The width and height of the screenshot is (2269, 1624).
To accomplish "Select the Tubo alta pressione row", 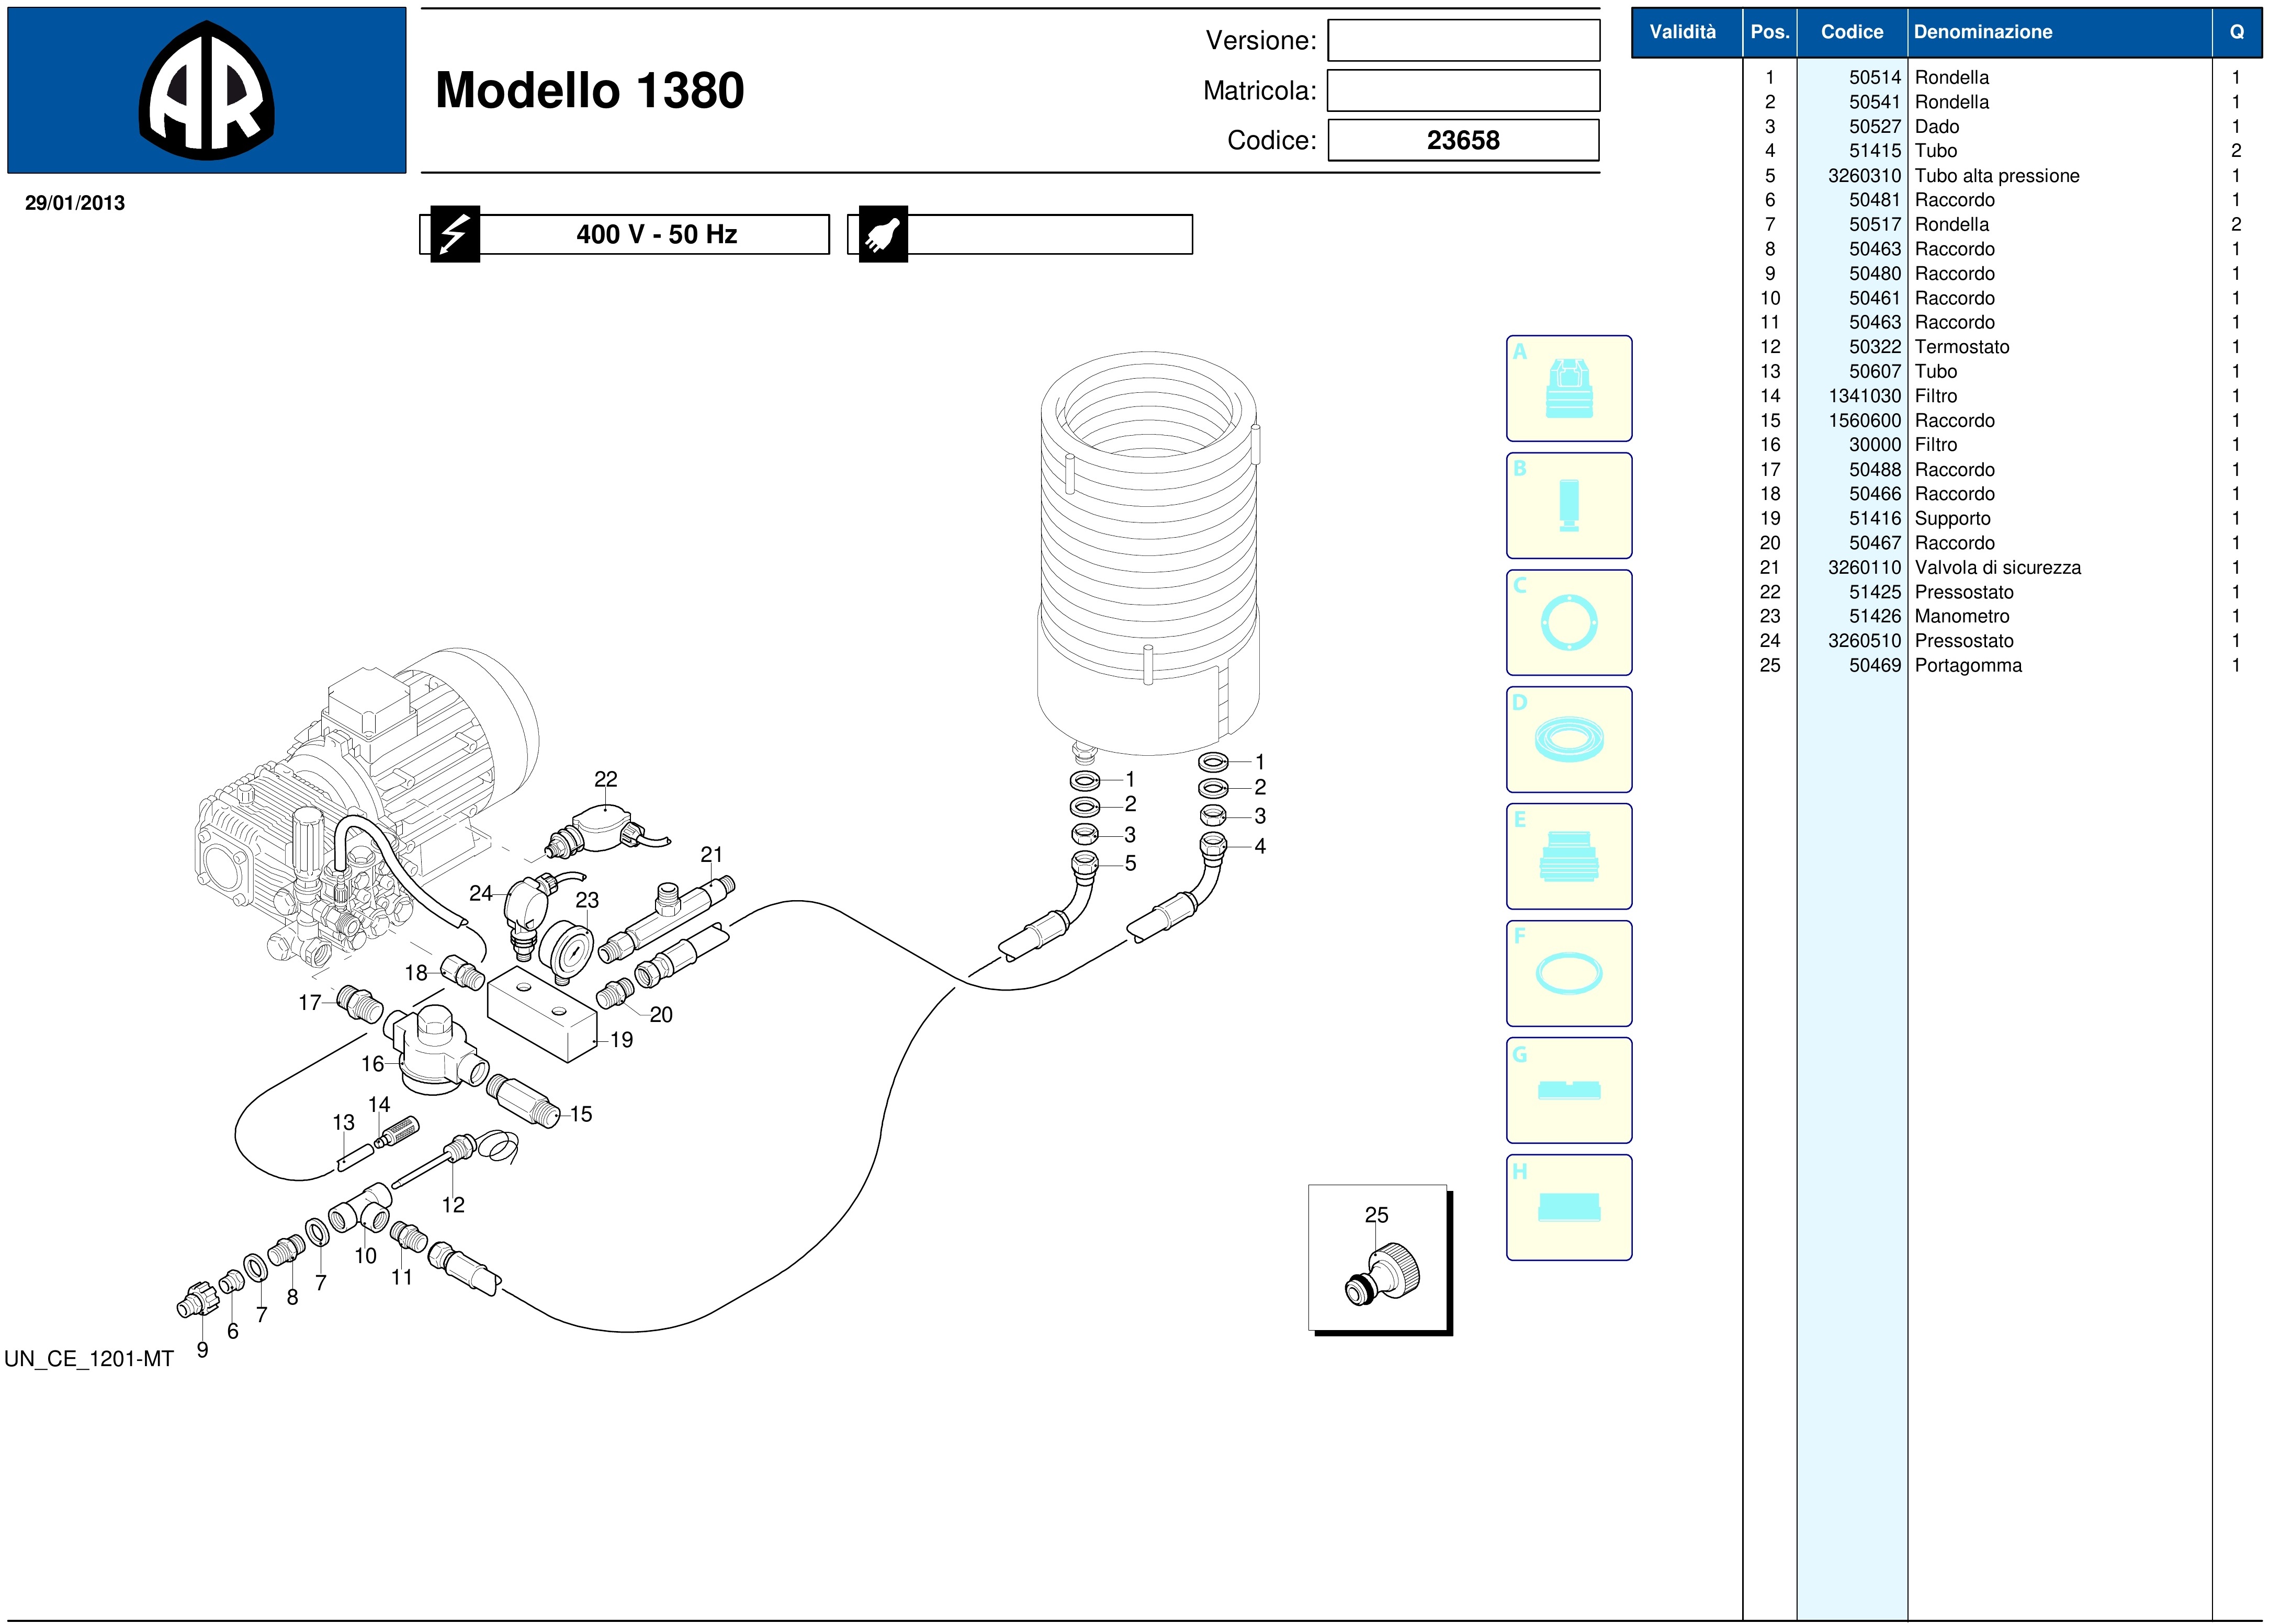I will [x=1996, y=176].
